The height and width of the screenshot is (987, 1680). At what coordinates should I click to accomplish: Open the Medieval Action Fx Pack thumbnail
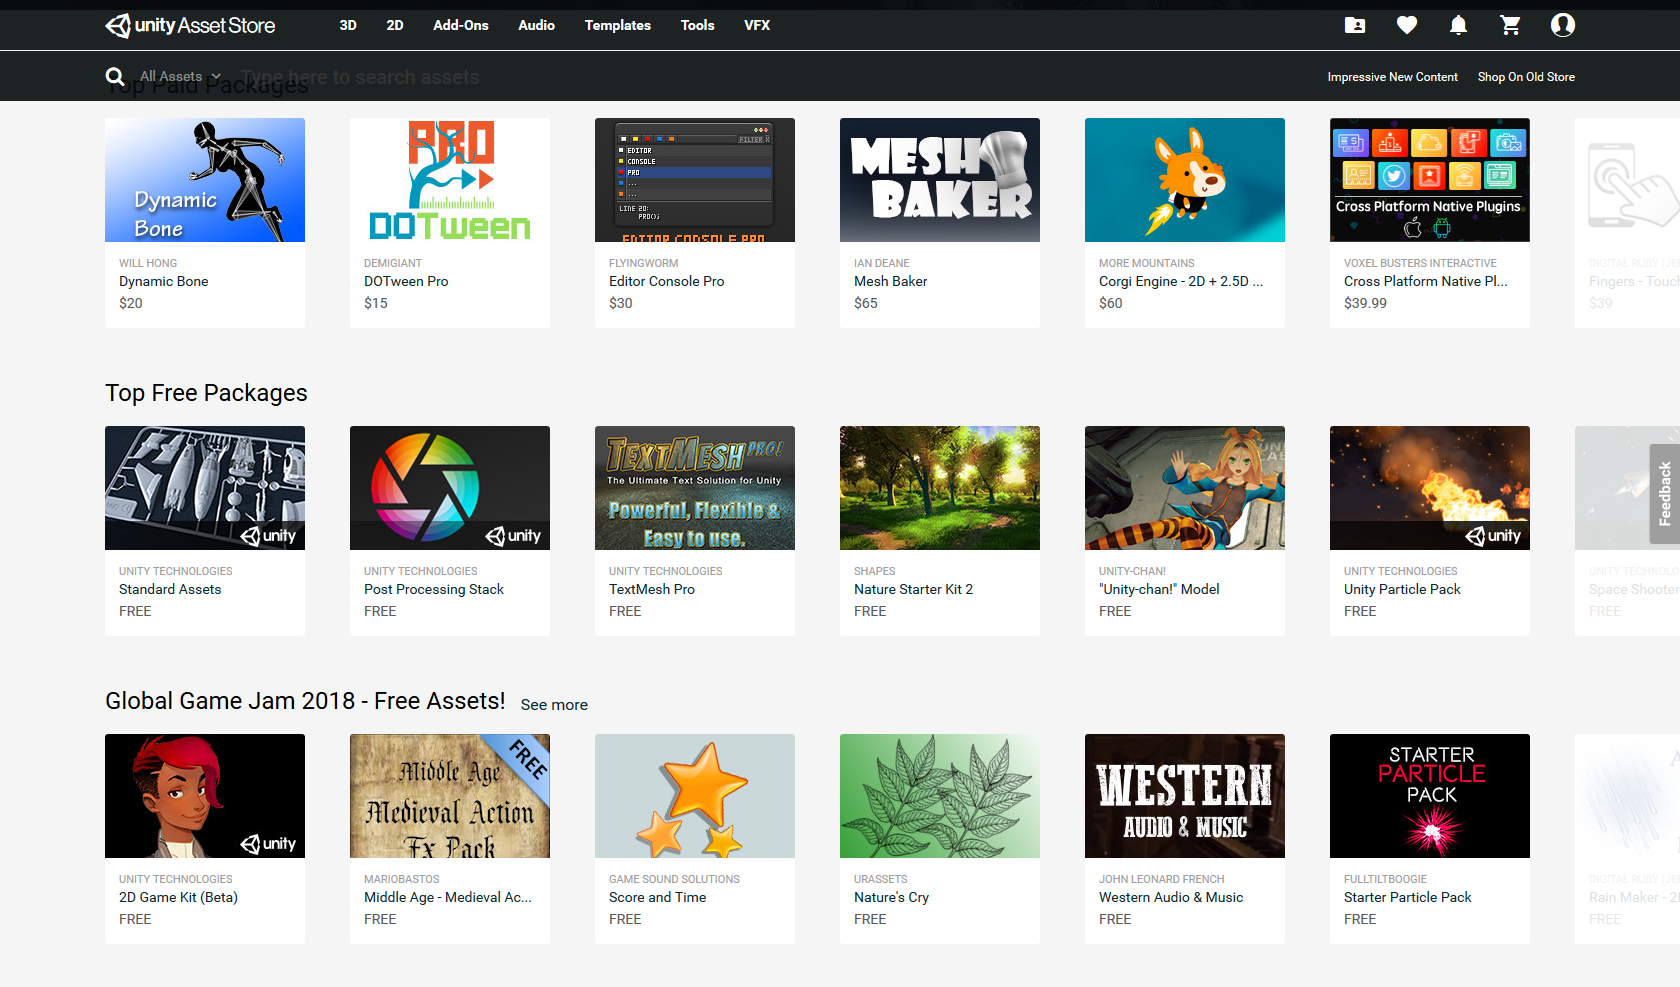(450, 796)
